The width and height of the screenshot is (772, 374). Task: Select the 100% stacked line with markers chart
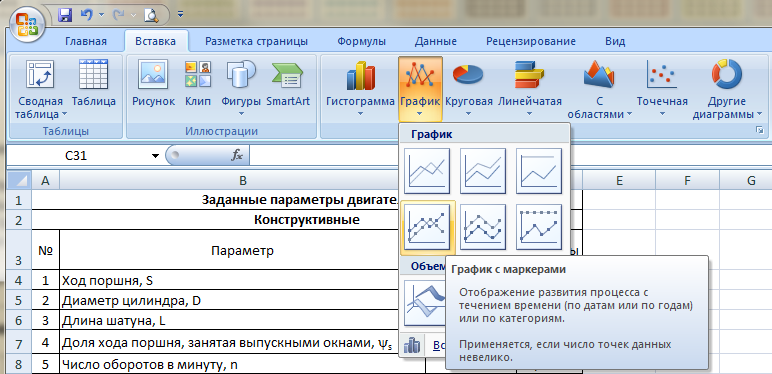pyautogui.click(x=539, y=227)
